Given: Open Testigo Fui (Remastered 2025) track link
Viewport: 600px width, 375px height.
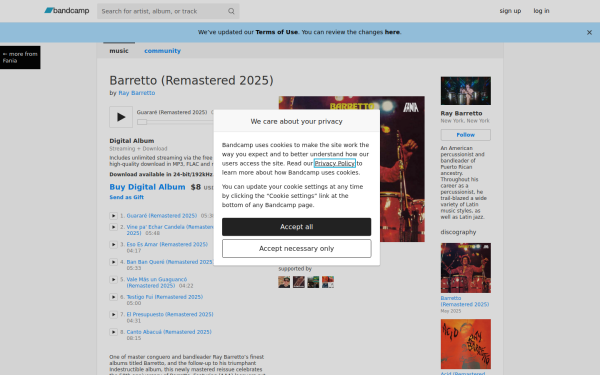Looking at the screenshot, I should pos(165,297).
